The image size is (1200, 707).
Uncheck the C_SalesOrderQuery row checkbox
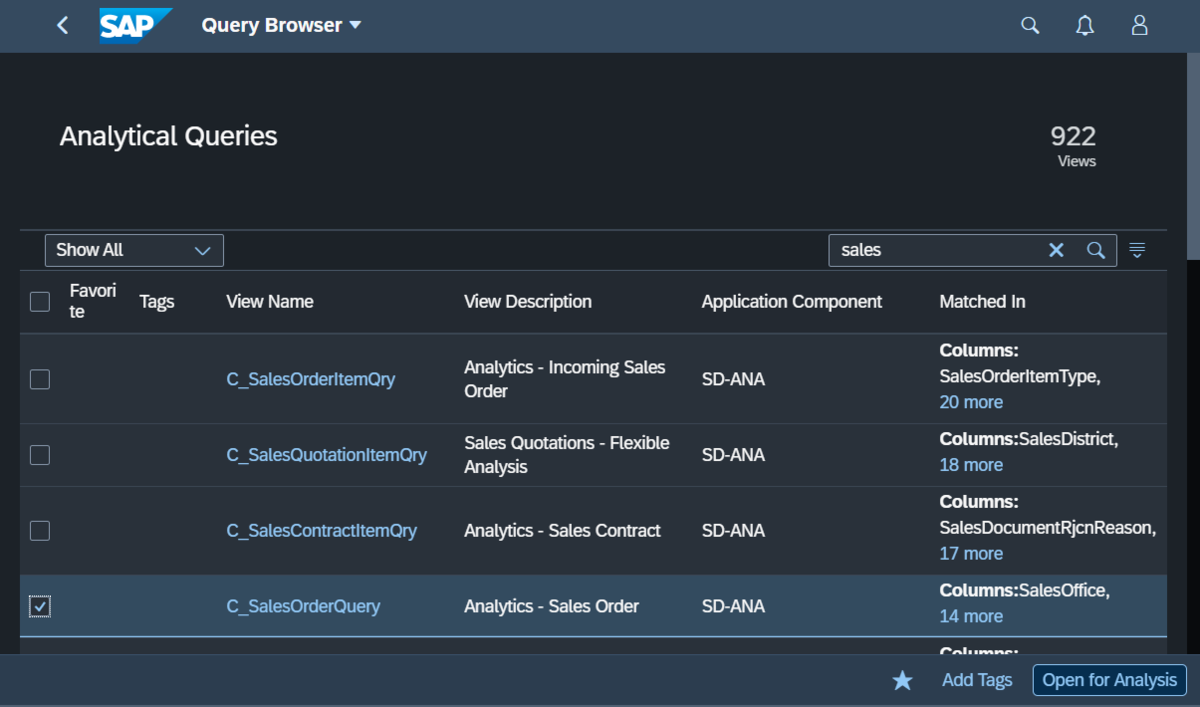tap(40, 605)
